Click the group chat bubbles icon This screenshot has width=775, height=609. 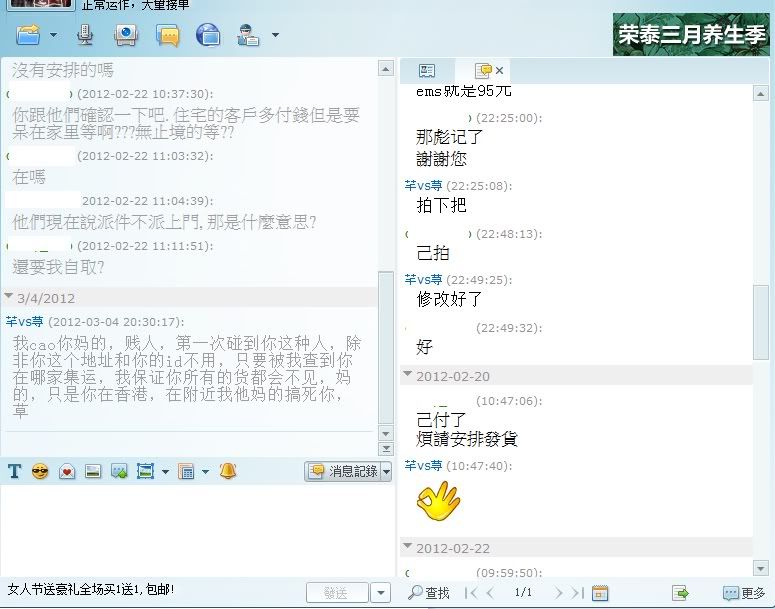[x=168, y=37]
